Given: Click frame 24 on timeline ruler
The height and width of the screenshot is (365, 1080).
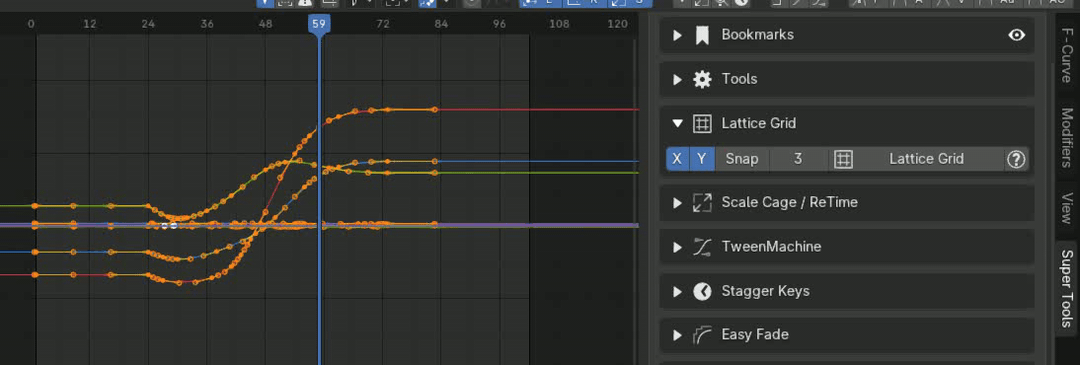Looking at the screenshot, I should pyautogui.click(x=148, y=24).
